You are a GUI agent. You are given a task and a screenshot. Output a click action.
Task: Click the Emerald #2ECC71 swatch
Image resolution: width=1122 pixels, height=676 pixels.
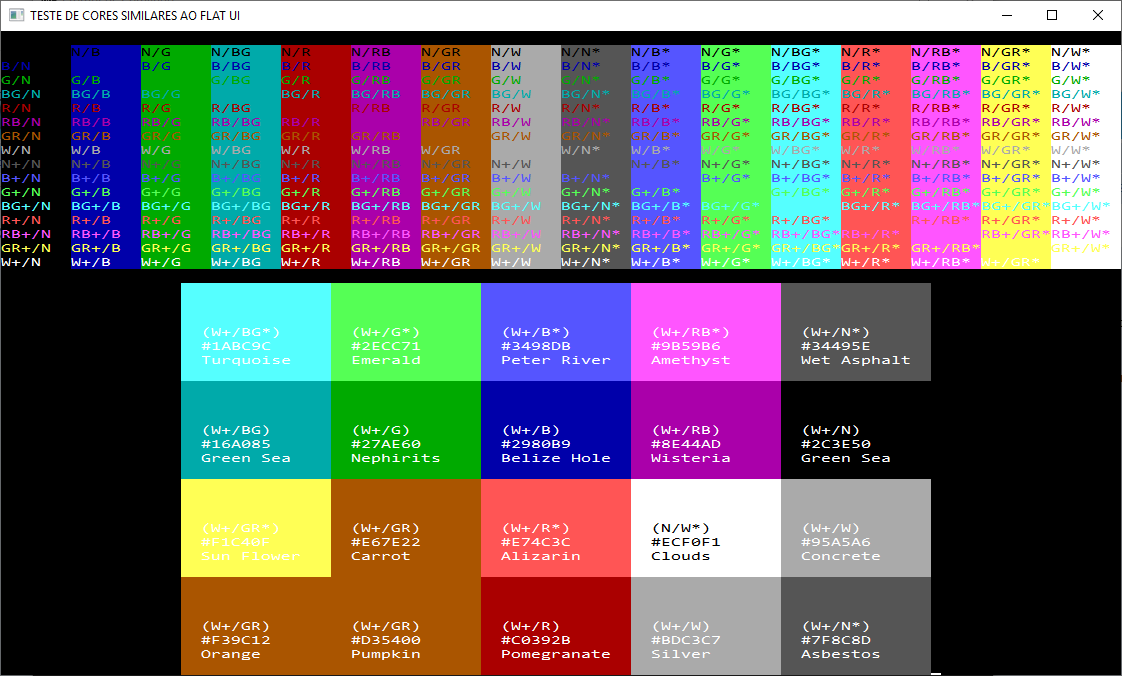(406, 332)
